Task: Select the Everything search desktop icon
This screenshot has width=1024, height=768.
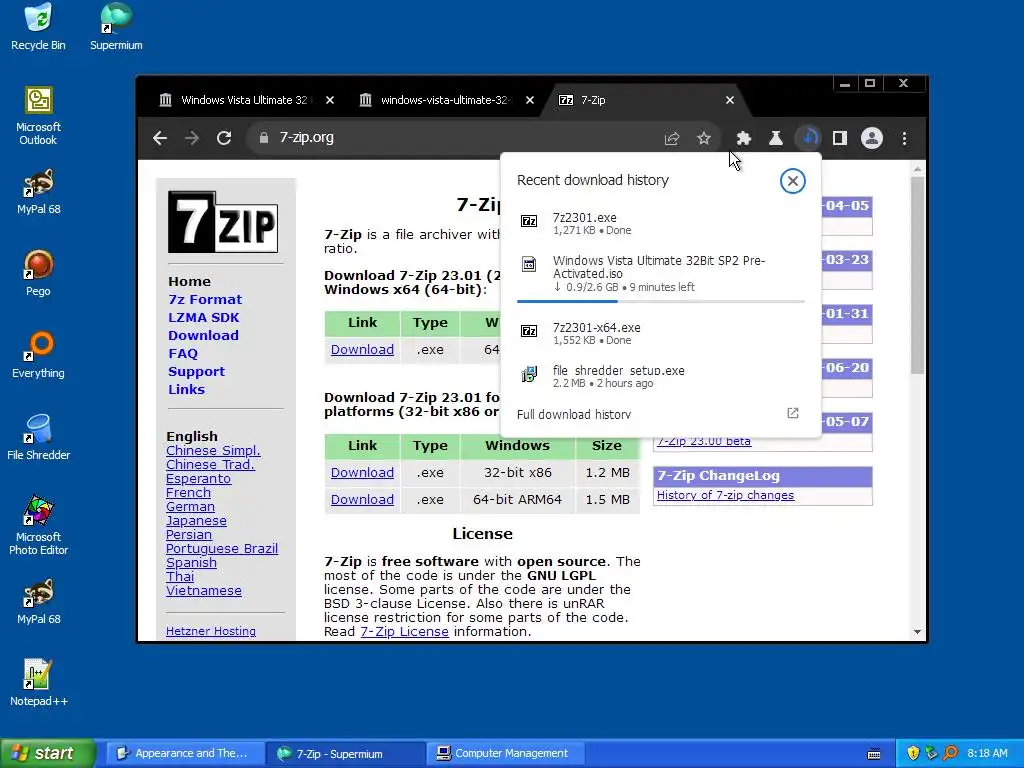Action: [x=38, y=355]
